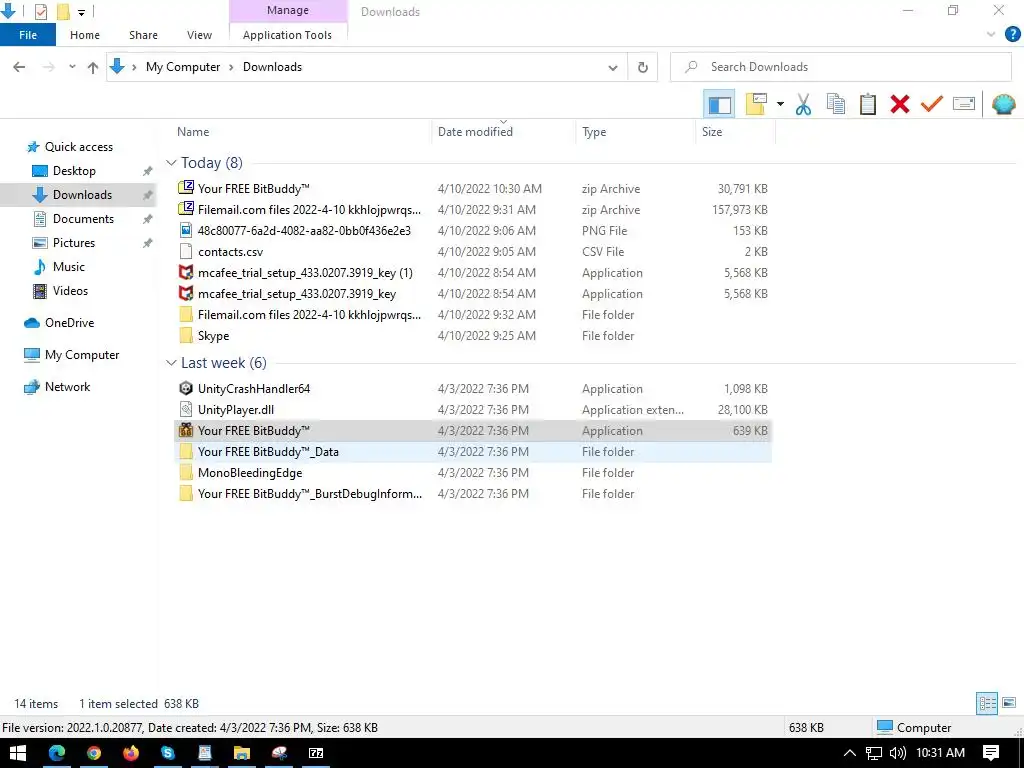Refresh the Downloads folder
This screenshot has width=1024, height=768.
643,67
